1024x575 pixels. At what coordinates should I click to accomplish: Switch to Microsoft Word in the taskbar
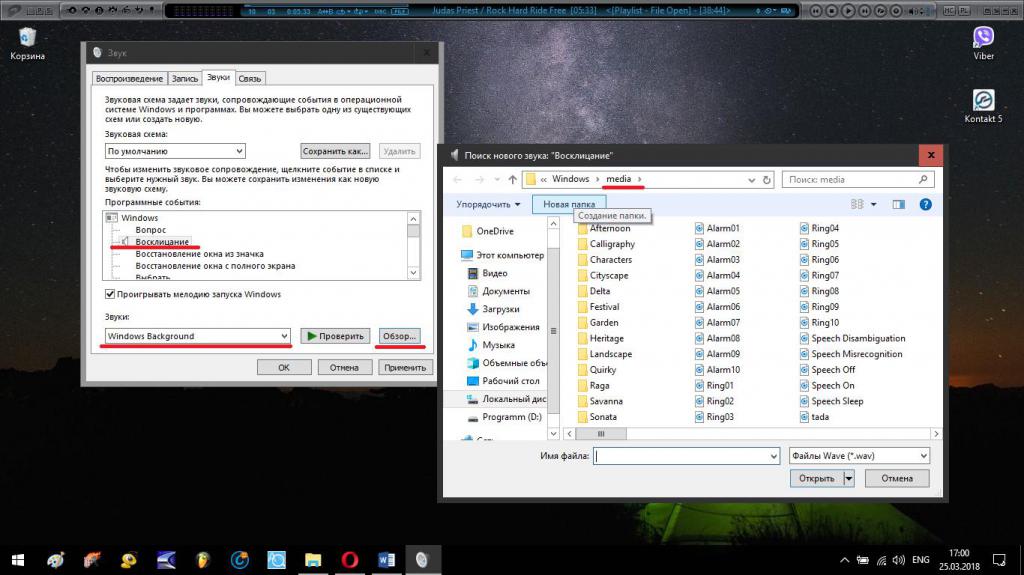click(x=386, y=560)
